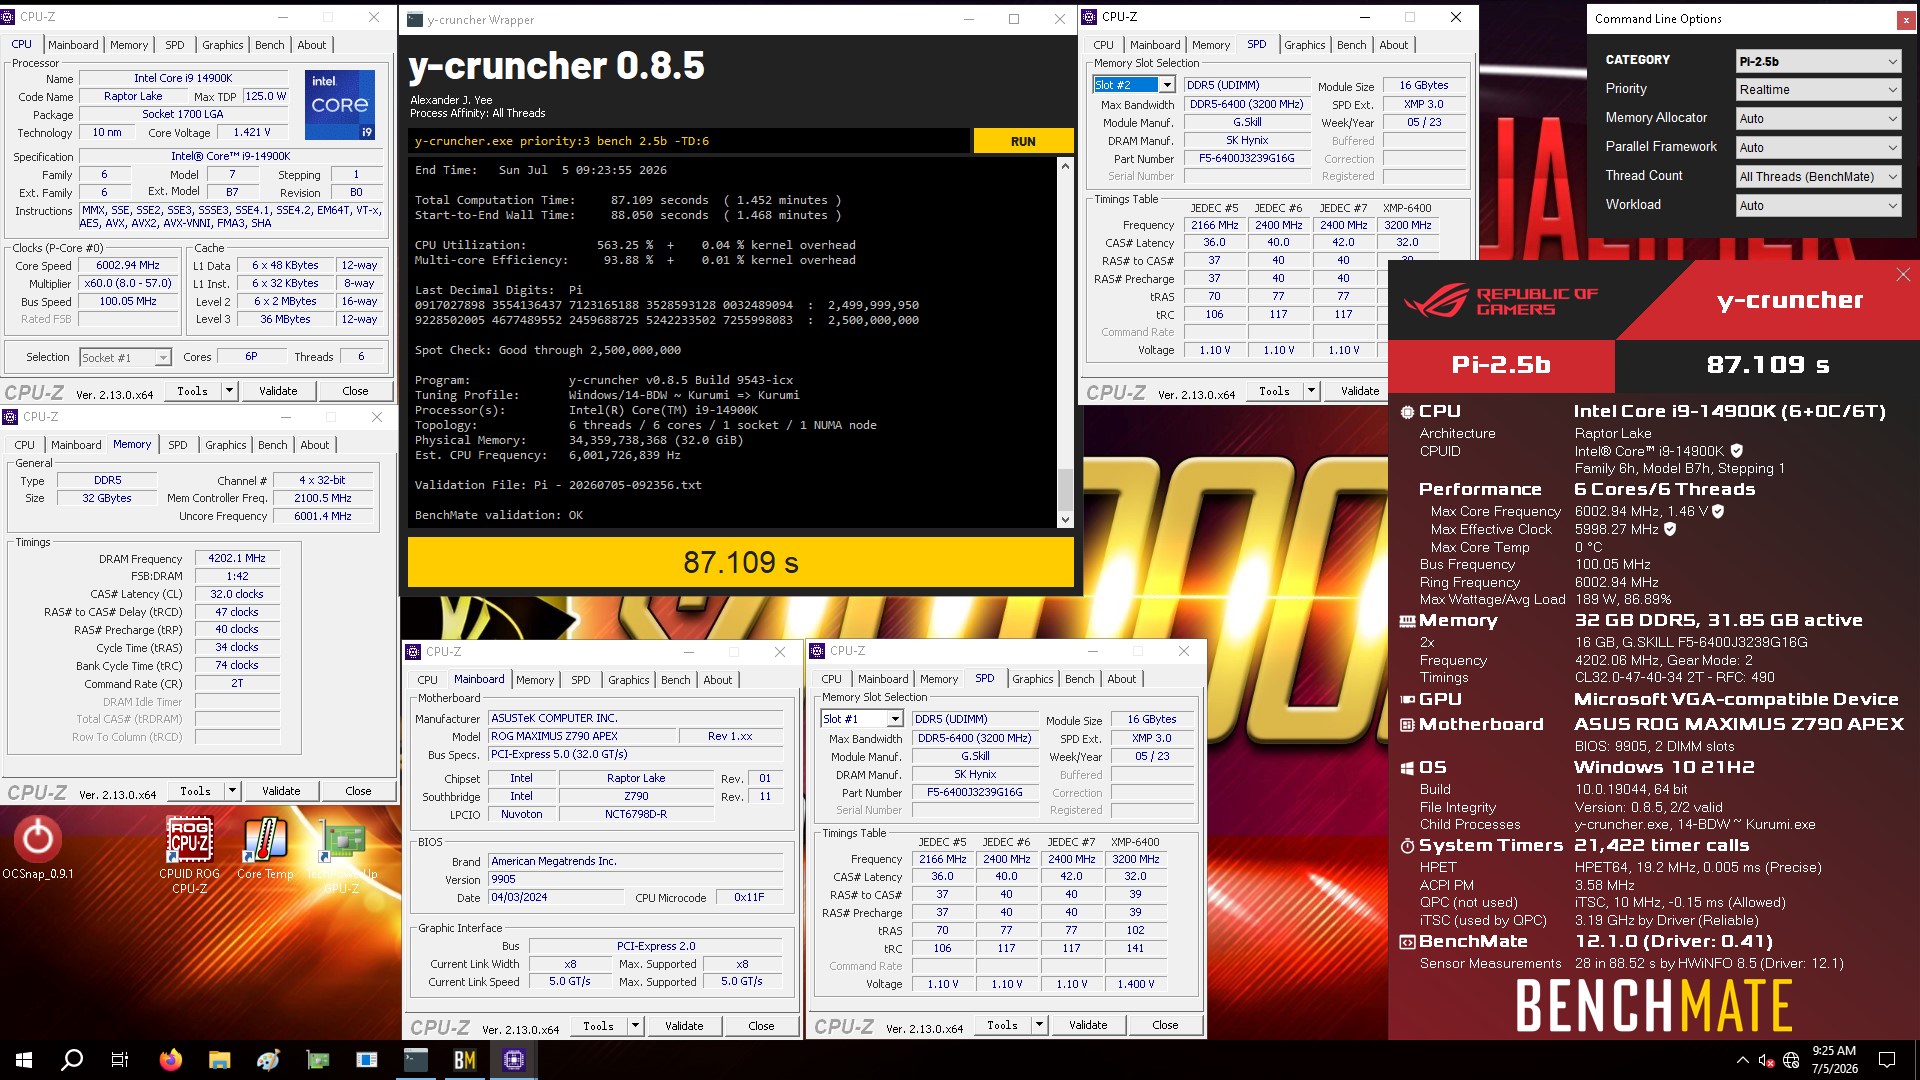Show hidden system tray icons
The image size is (1920, 1080).
click(1743, 1060)
